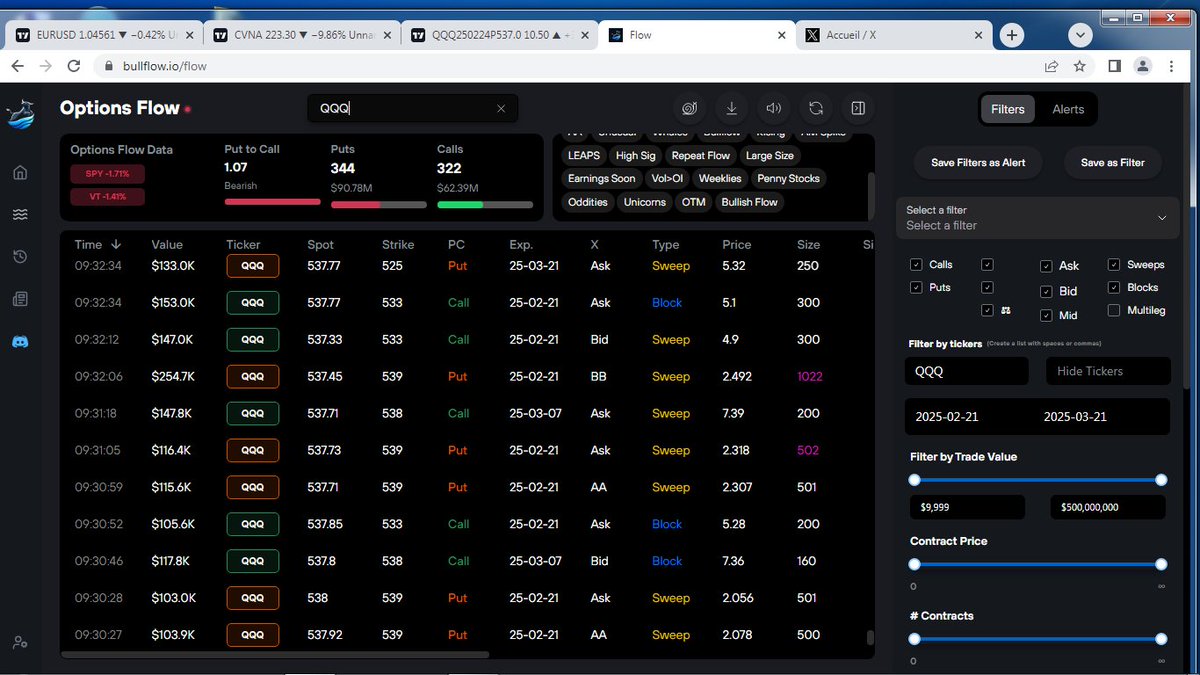Click the Bullflow bull logo
Image resolution: width=1200 pixels, height=675 pixels.
click(20, 114)
